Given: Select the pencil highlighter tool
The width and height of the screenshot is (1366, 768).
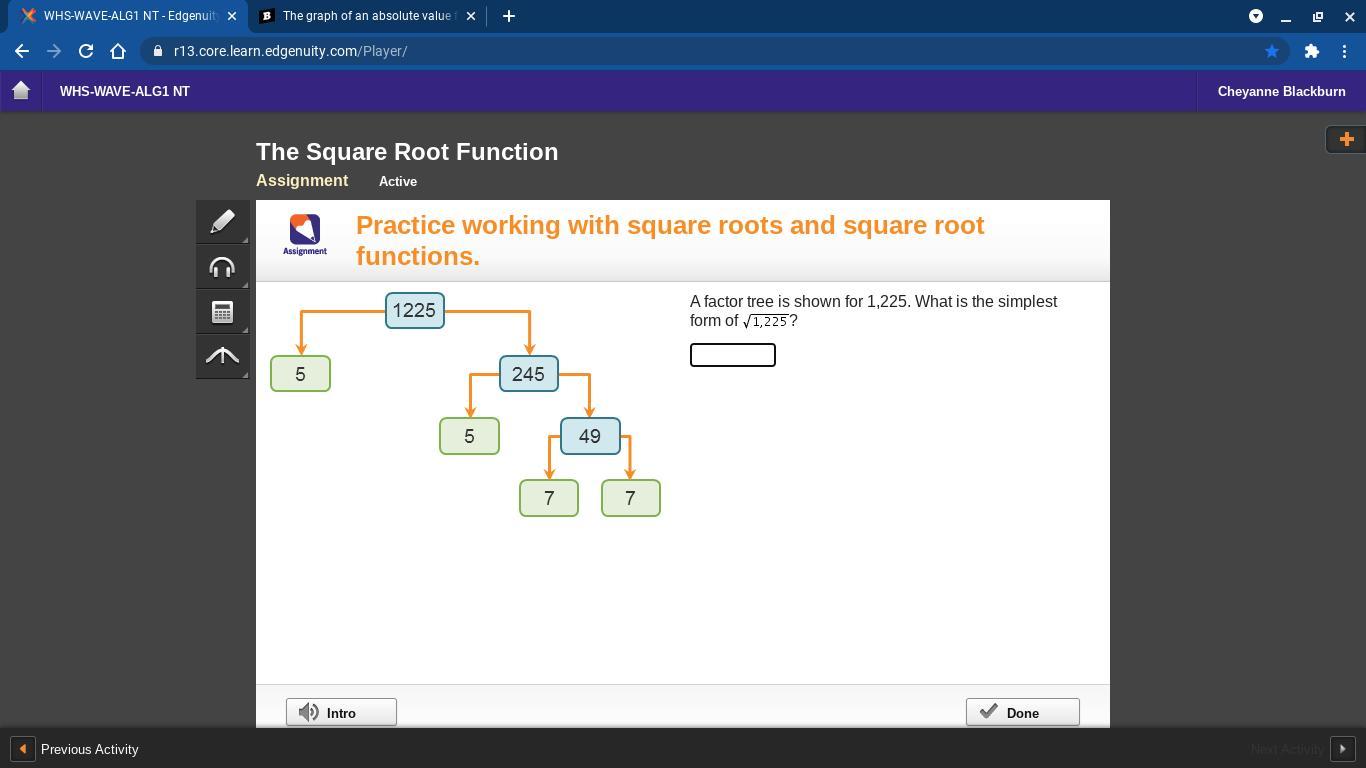Looking at the screenshot, I should point(222,221).
